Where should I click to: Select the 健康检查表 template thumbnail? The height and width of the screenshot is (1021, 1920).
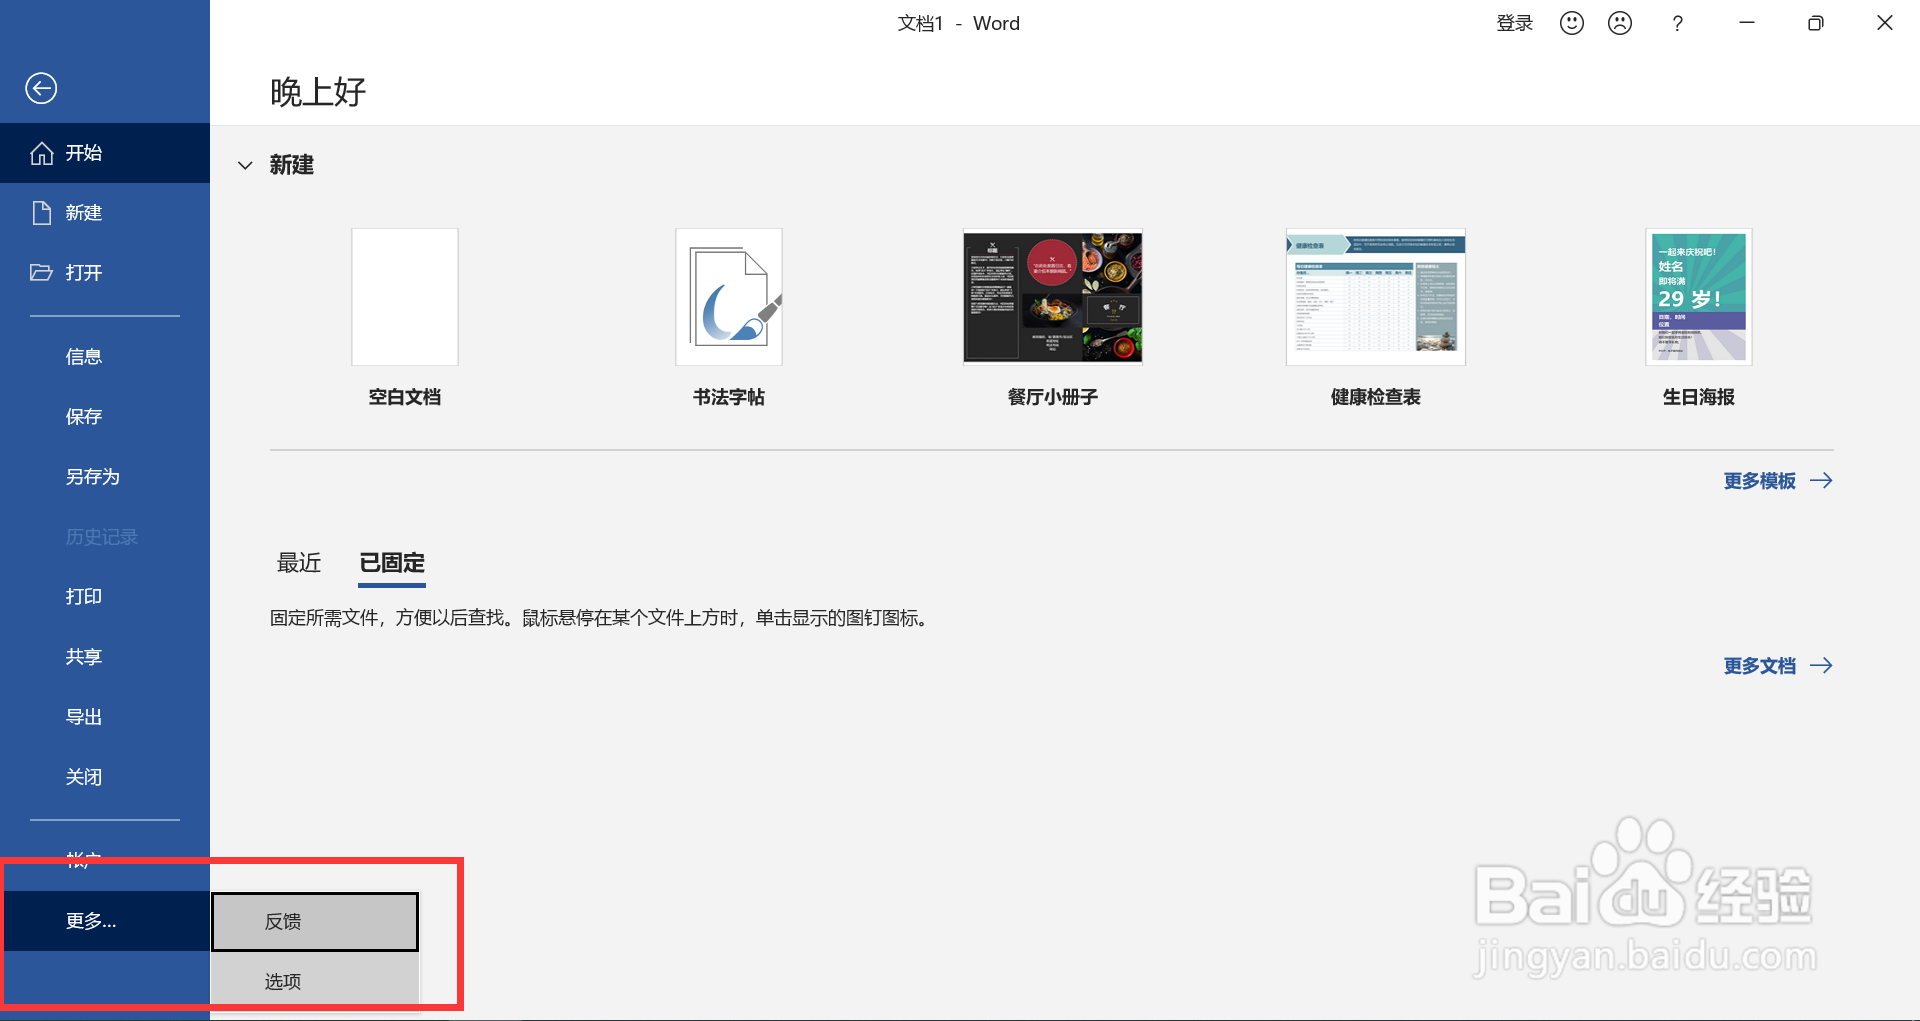coord(1376,297)
